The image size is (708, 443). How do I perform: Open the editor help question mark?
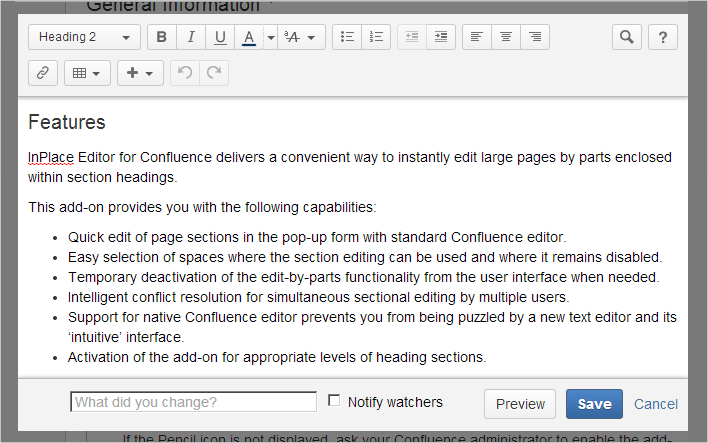(x=663, y=37)
